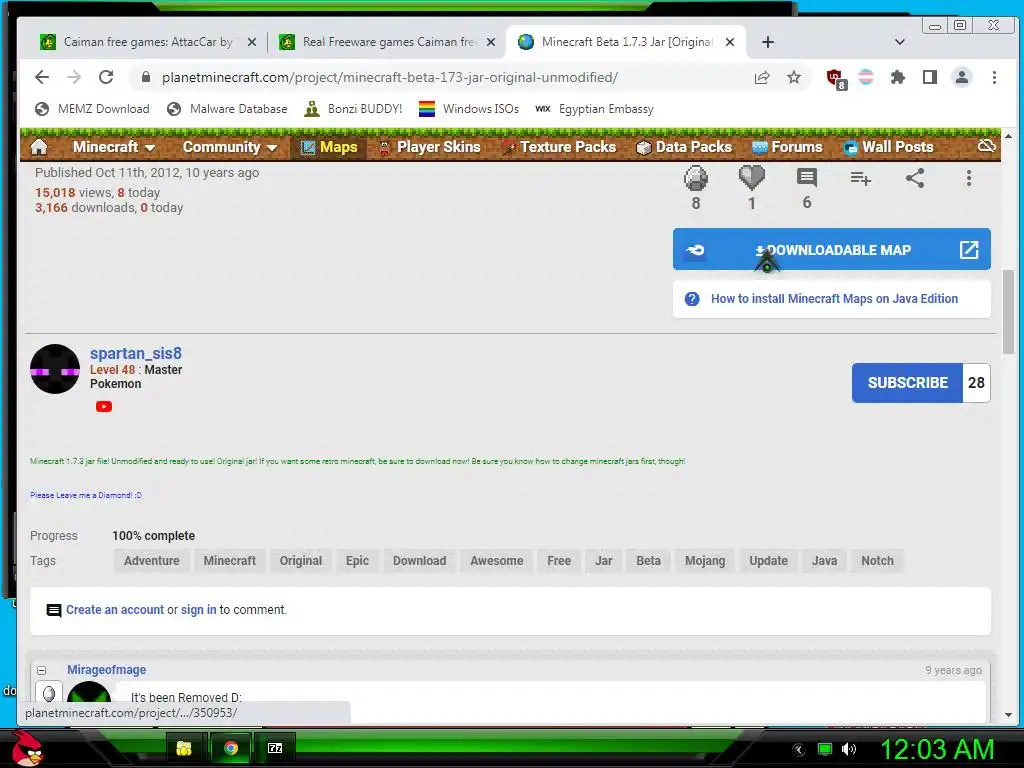Screen dimensions: 1024x768
Task: Expand the Community nav dropdown
Action: click(229, 147)
